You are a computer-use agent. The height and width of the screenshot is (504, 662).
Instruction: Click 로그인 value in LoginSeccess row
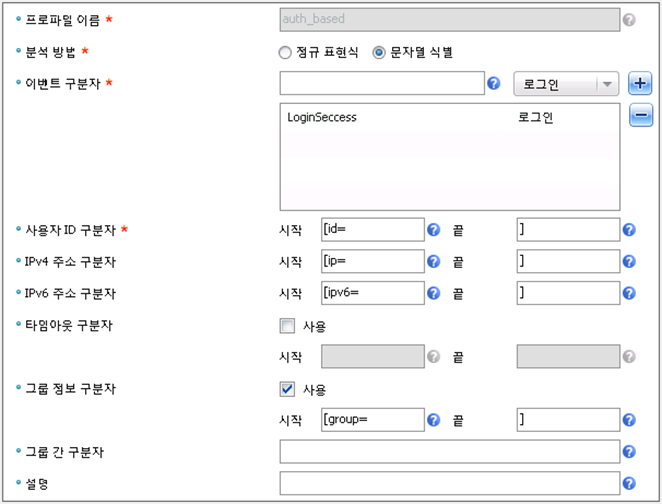pos(535,117)
